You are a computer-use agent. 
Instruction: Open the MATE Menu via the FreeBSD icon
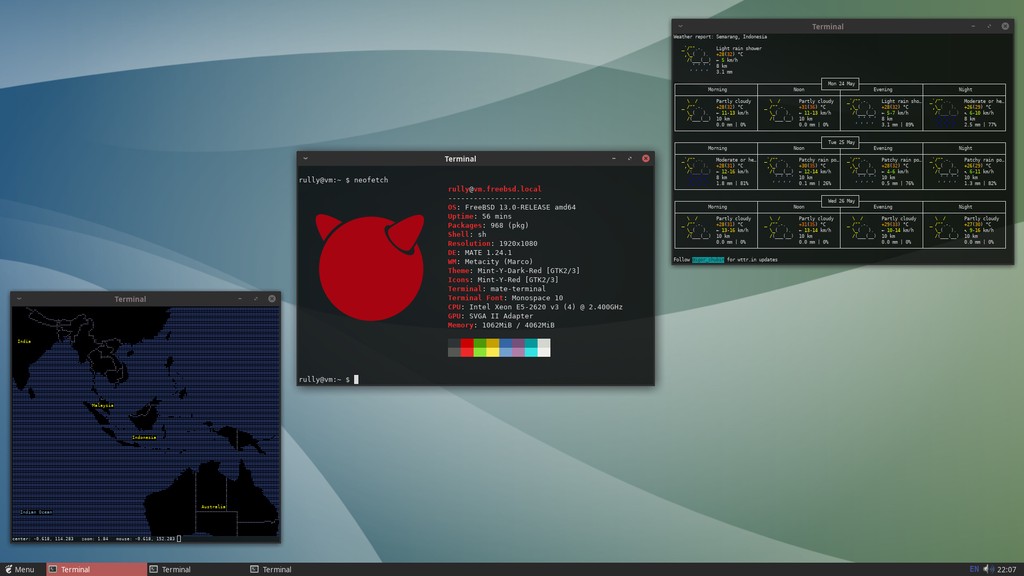[x=7, y=569]
